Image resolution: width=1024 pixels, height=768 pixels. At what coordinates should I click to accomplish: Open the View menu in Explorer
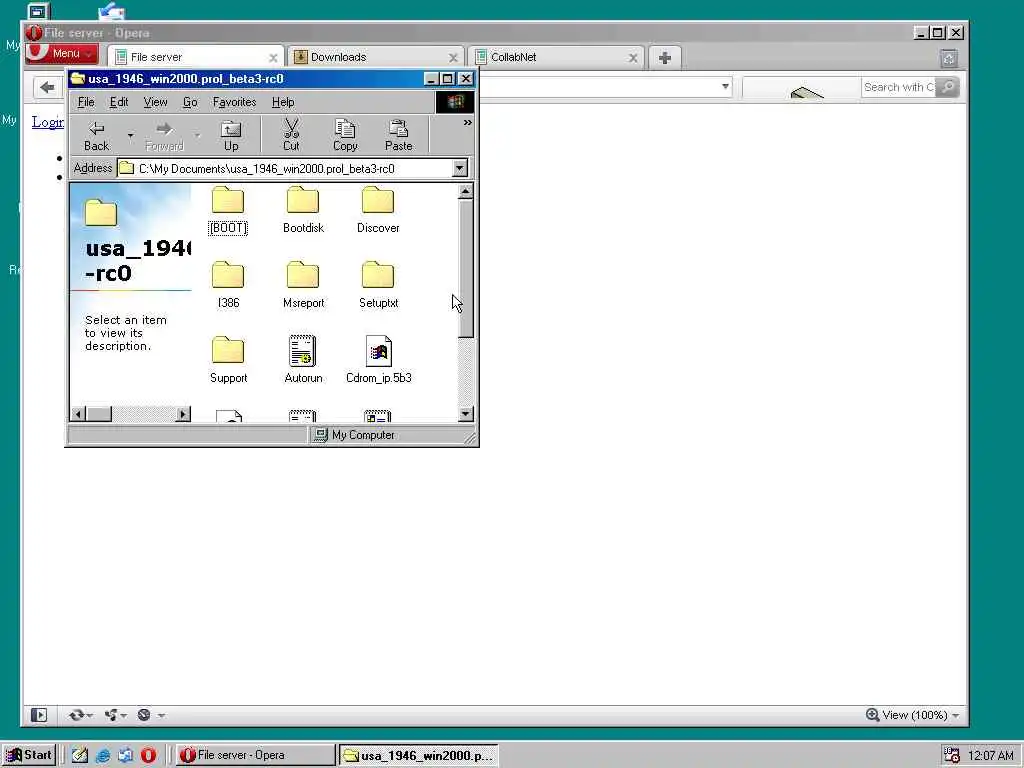155,102
